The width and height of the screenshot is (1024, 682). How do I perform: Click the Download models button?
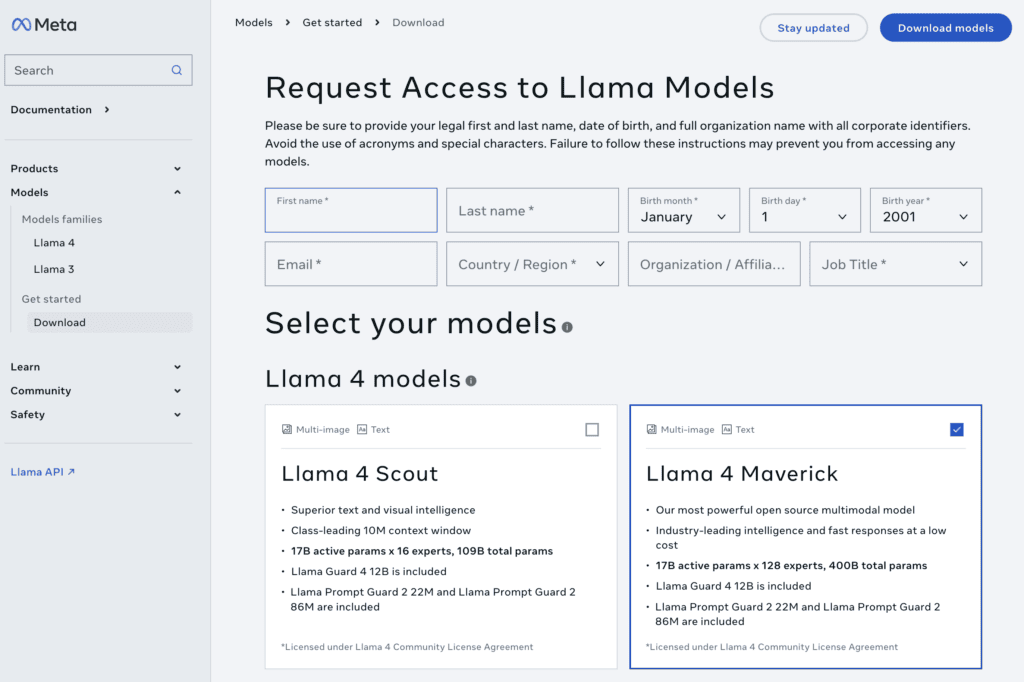946,27
